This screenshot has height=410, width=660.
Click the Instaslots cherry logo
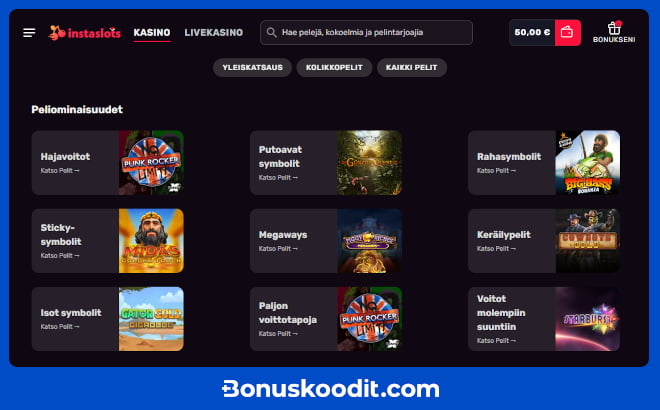tap(85, 33)
